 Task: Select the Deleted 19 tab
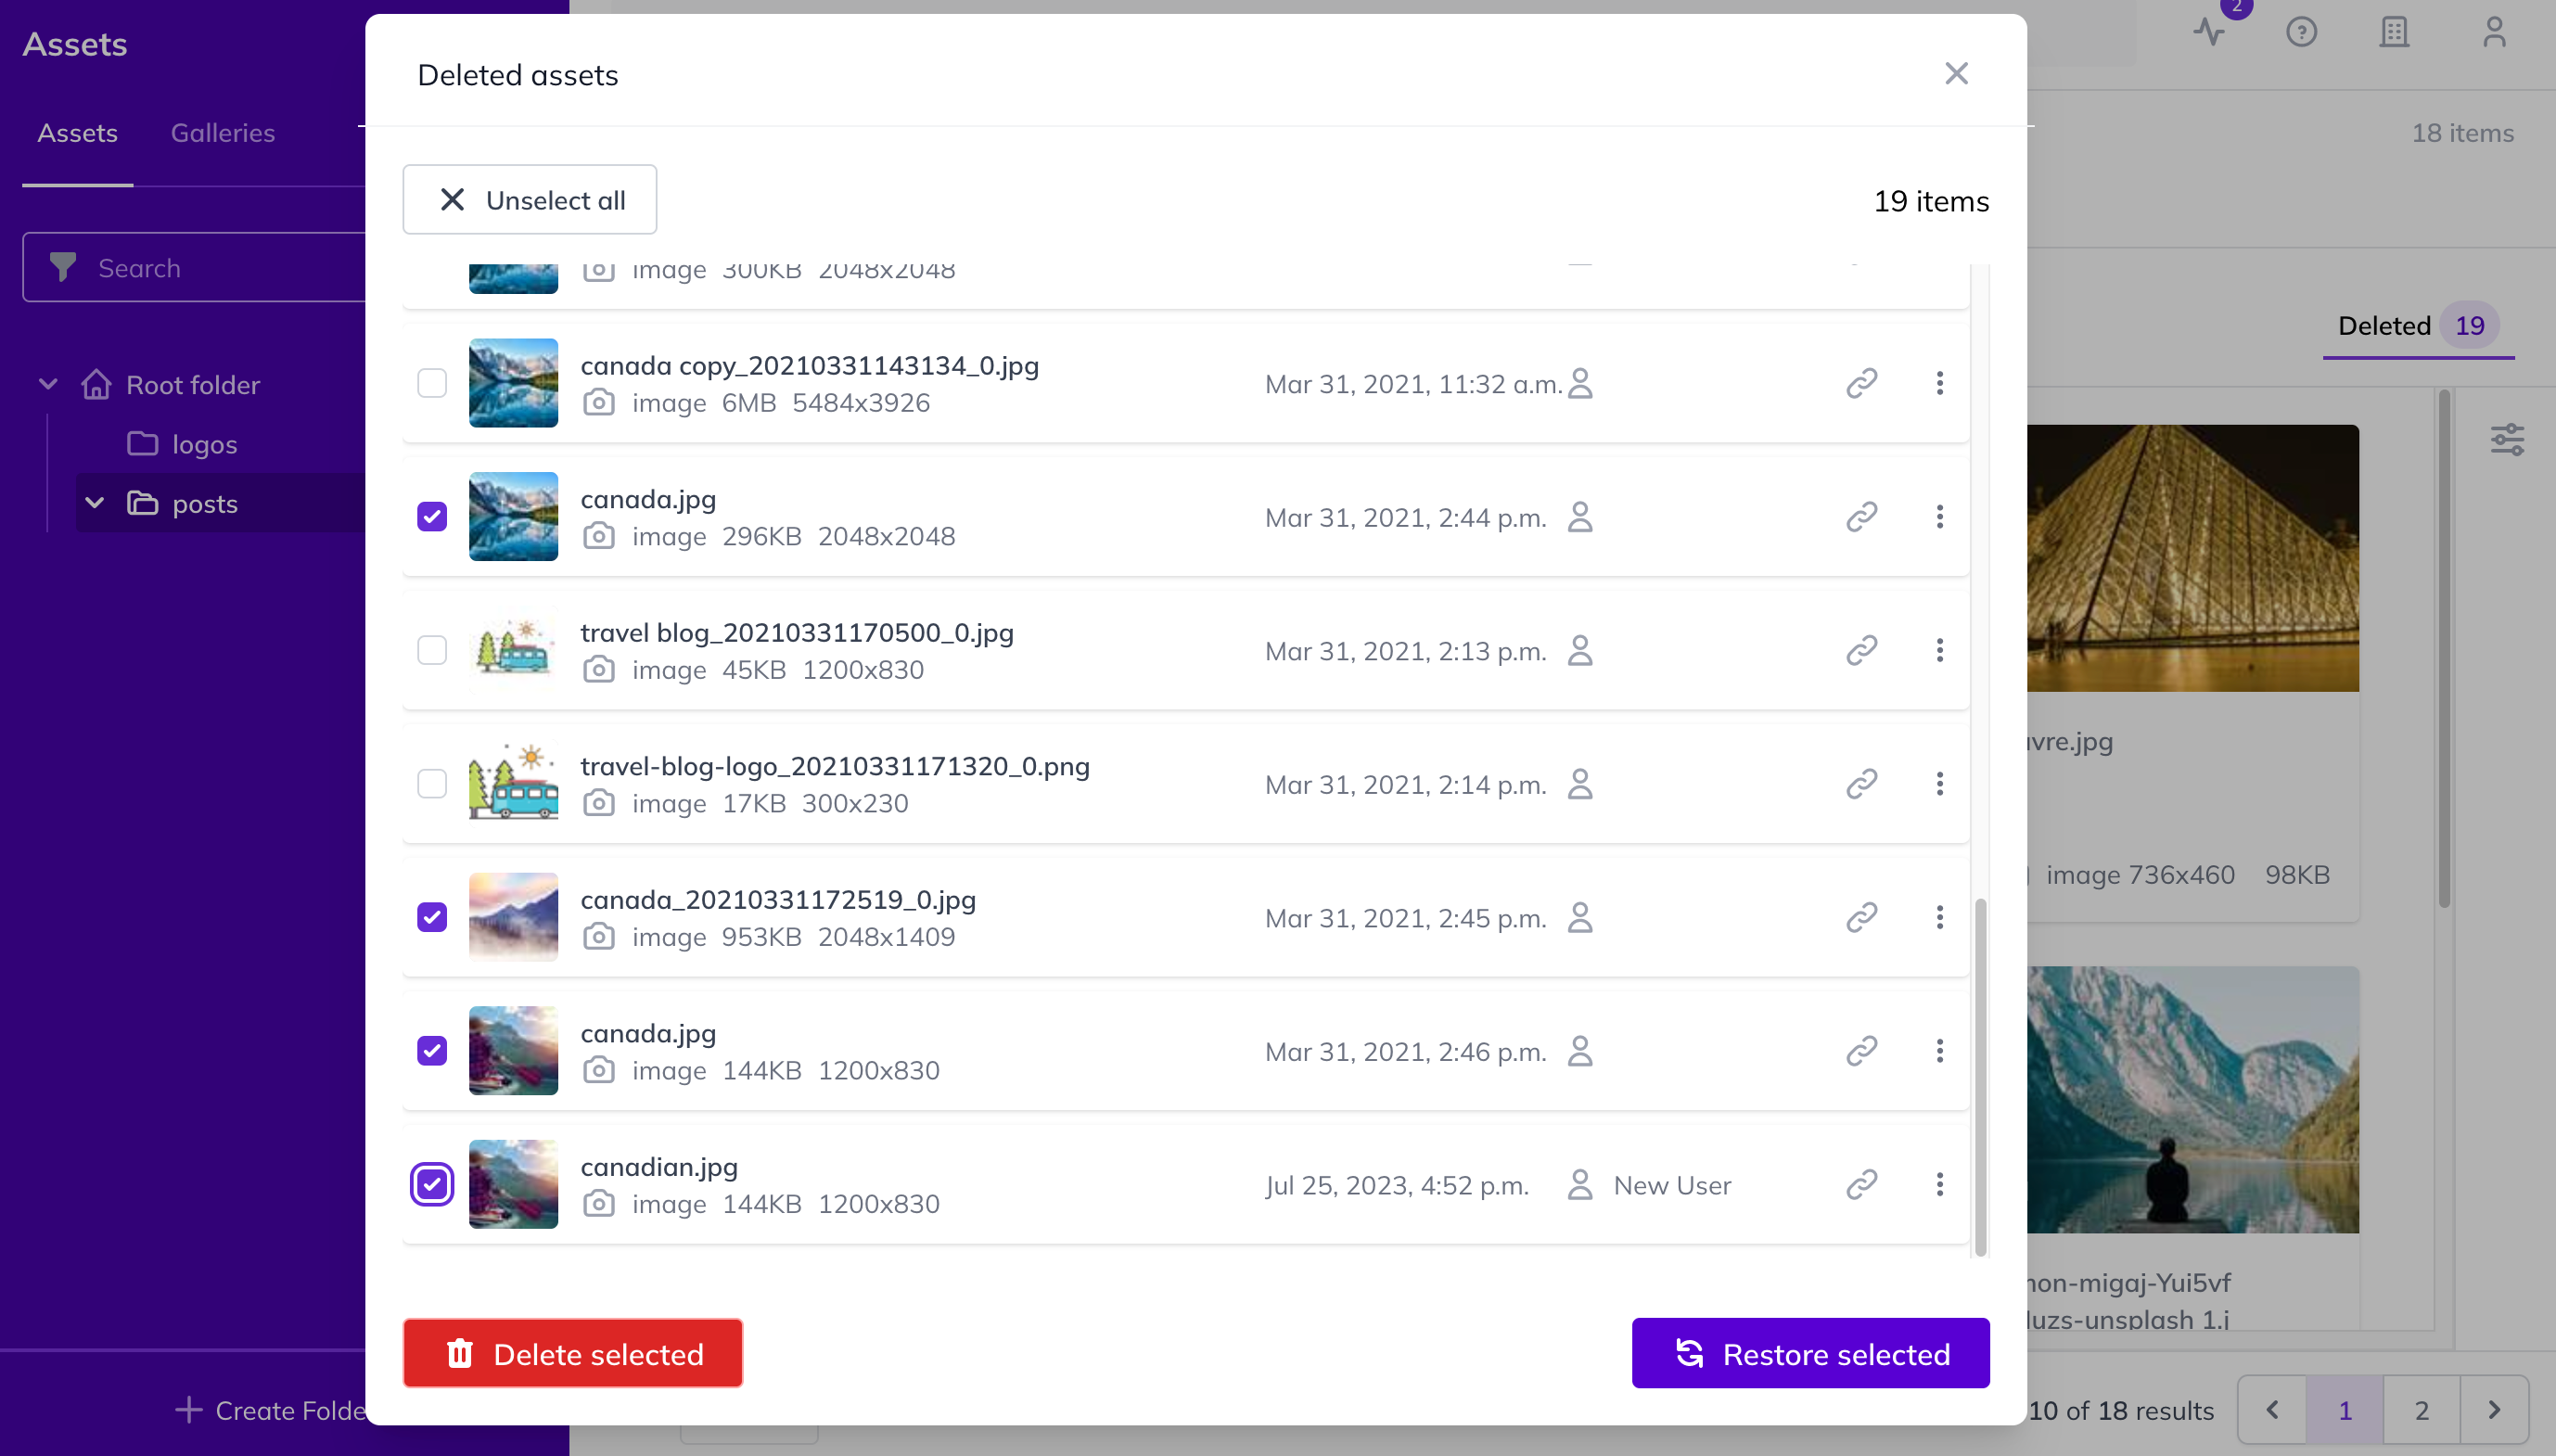[x=2418, y=326]
